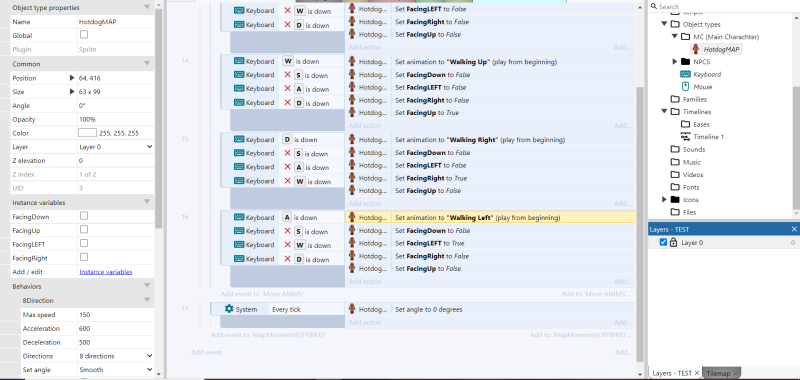Click 'Add event to MapMovment(OFFBIKE)'
Image resolution: width=800 pixels, height=380 pixels.
[x=268, y=335]
